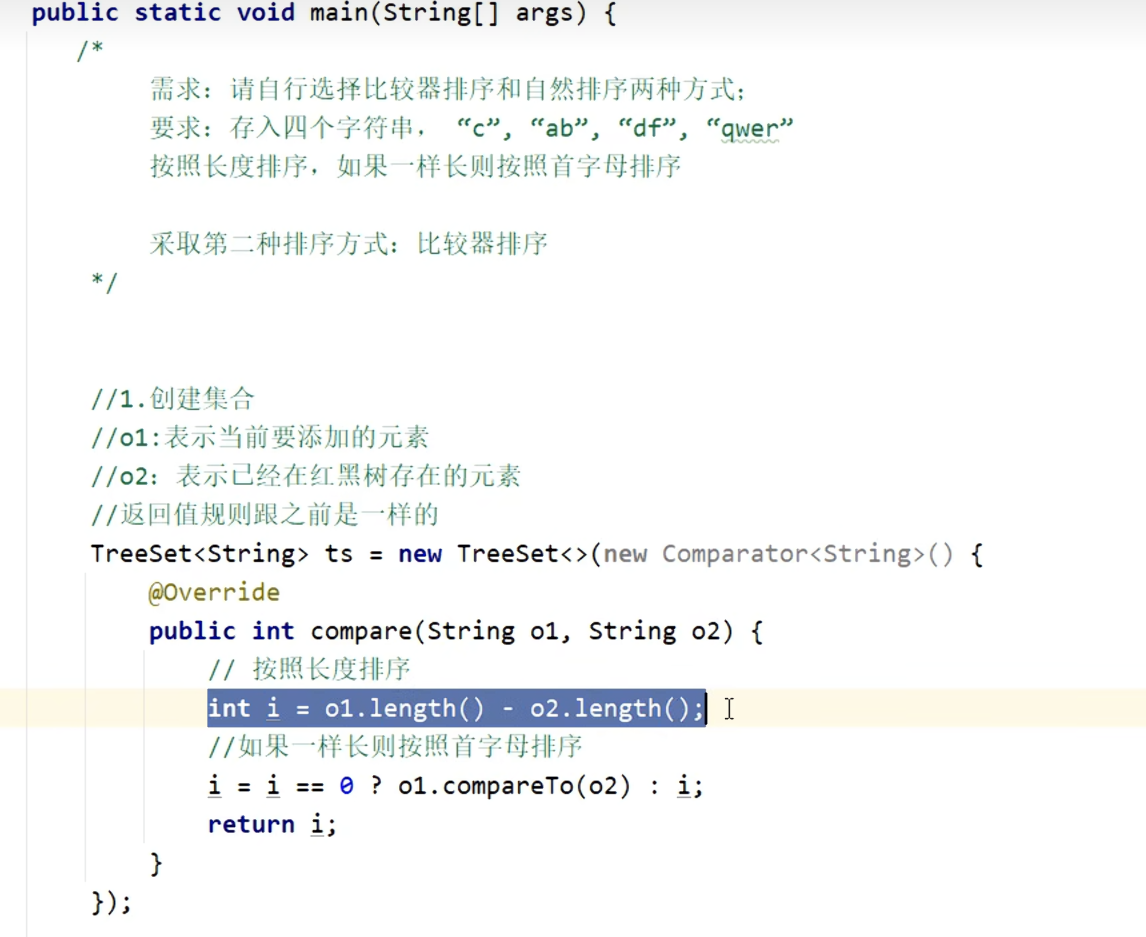Click the //o2 comment about red-black tree
Screen dimensions: 1146x937
[x=305, y=477]
